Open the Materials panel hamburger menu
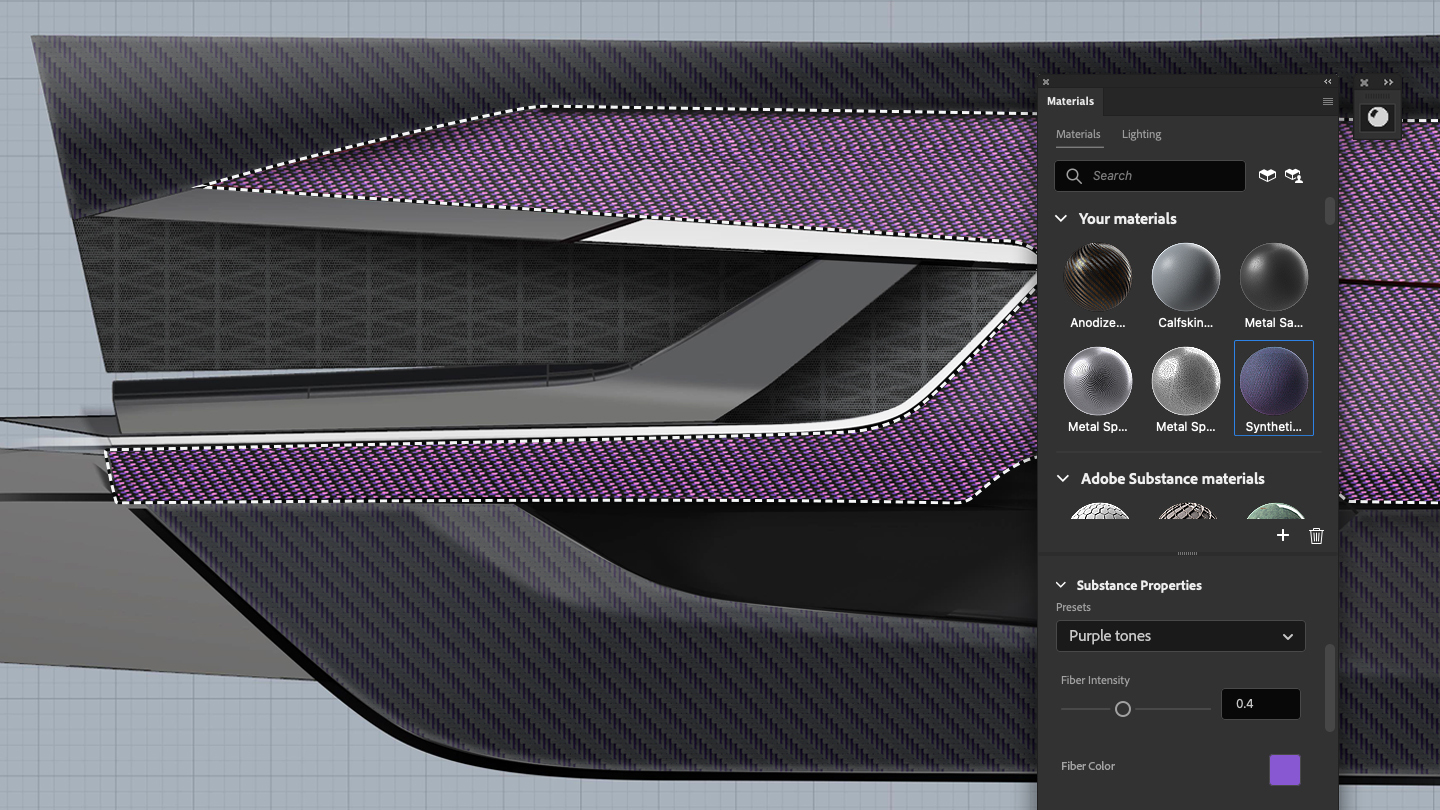Image resolution: width=1440 pixels, height=810 pixels. click(x=1327, y=101)
